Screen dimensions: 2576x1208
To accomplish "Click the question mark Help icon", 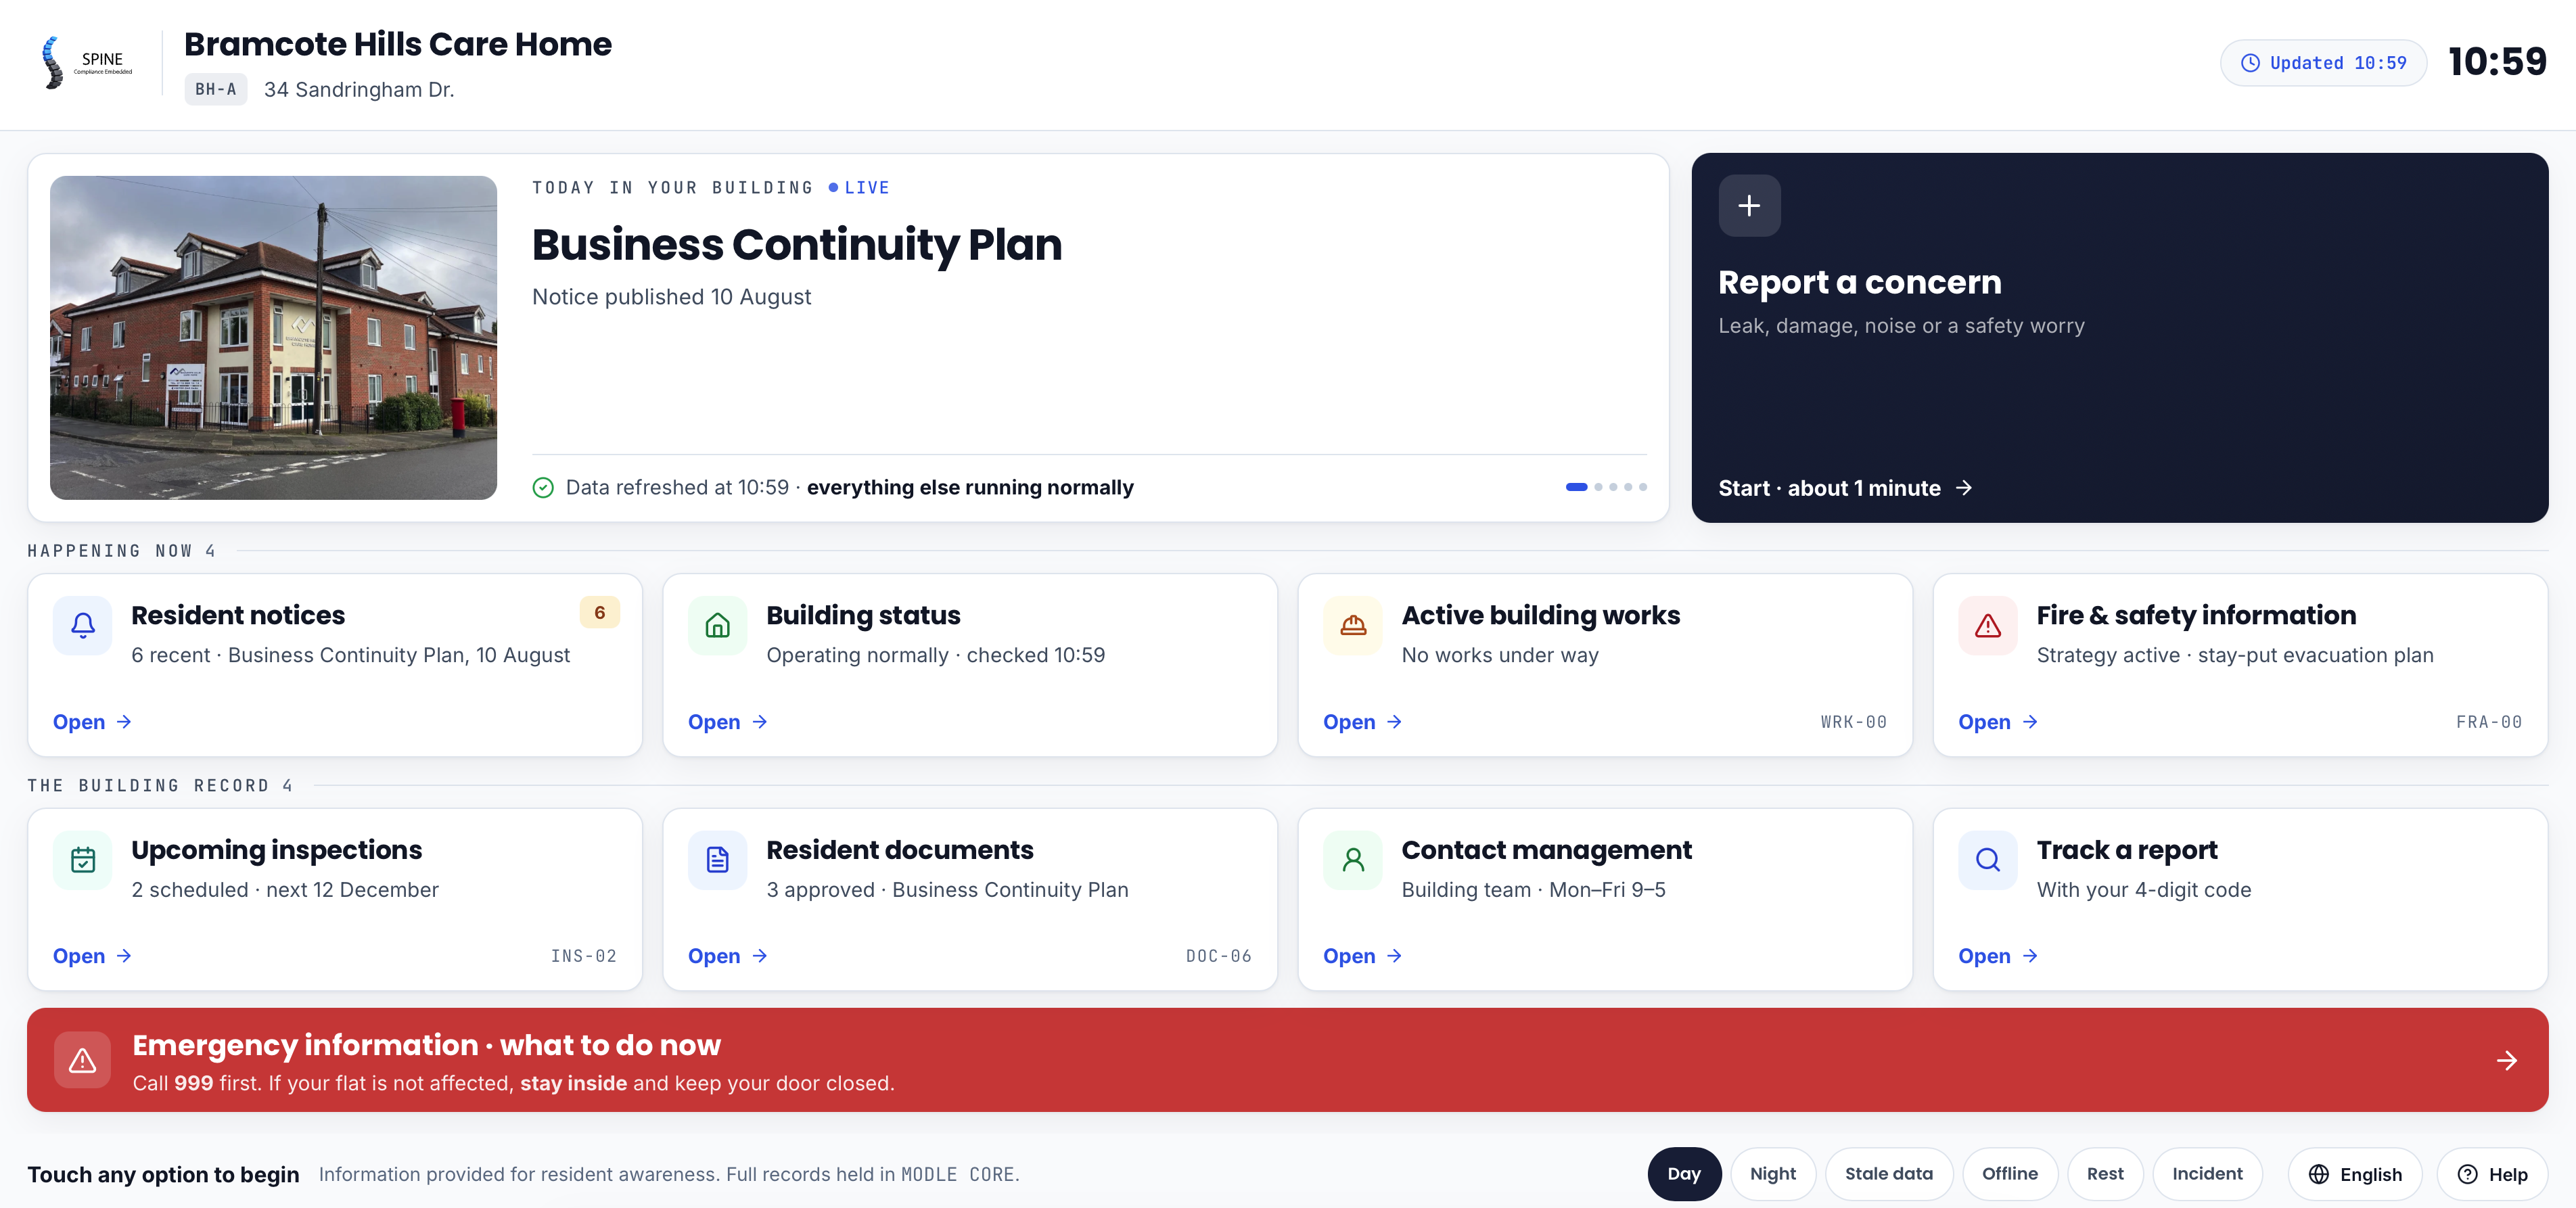I will click(x=2468, y=1174).
